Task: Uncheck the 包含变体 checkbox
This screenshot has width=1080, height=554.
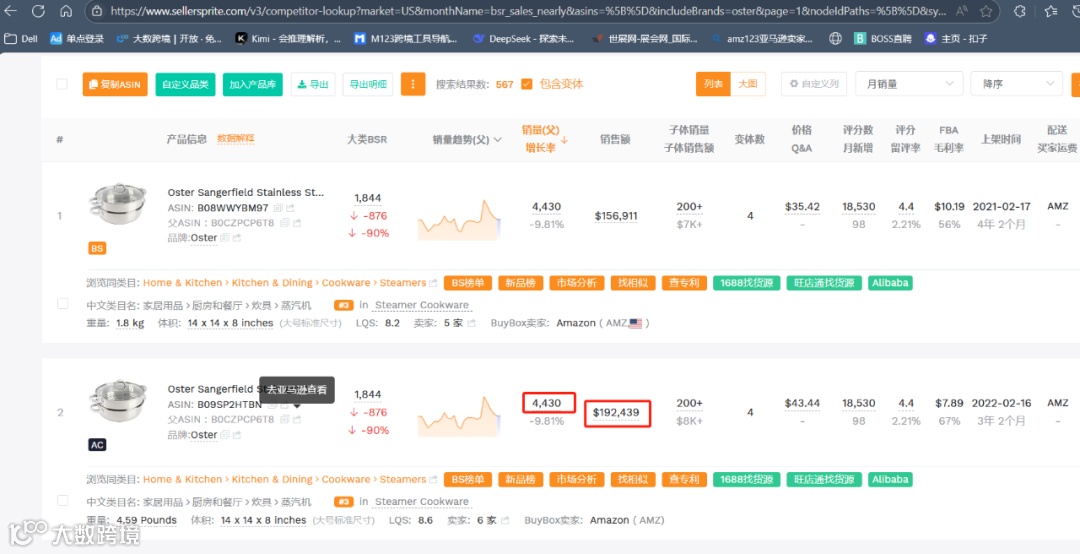Action: click(527, 84)
